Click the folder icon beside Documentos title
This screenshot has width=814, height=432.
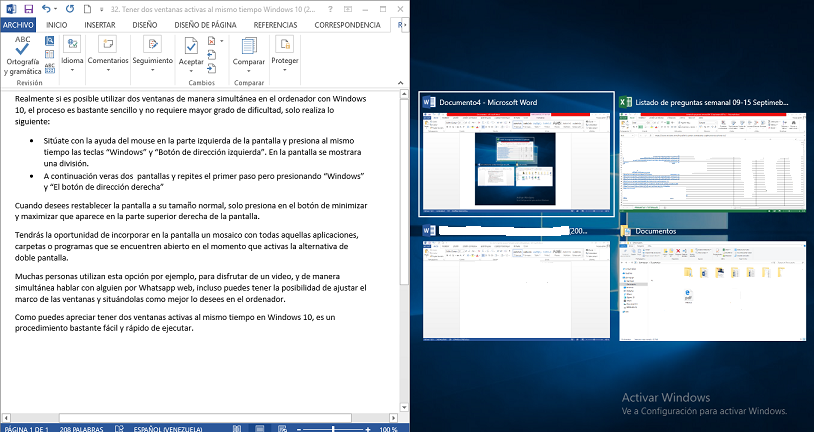pyautogui.click(x=625, y=231)
